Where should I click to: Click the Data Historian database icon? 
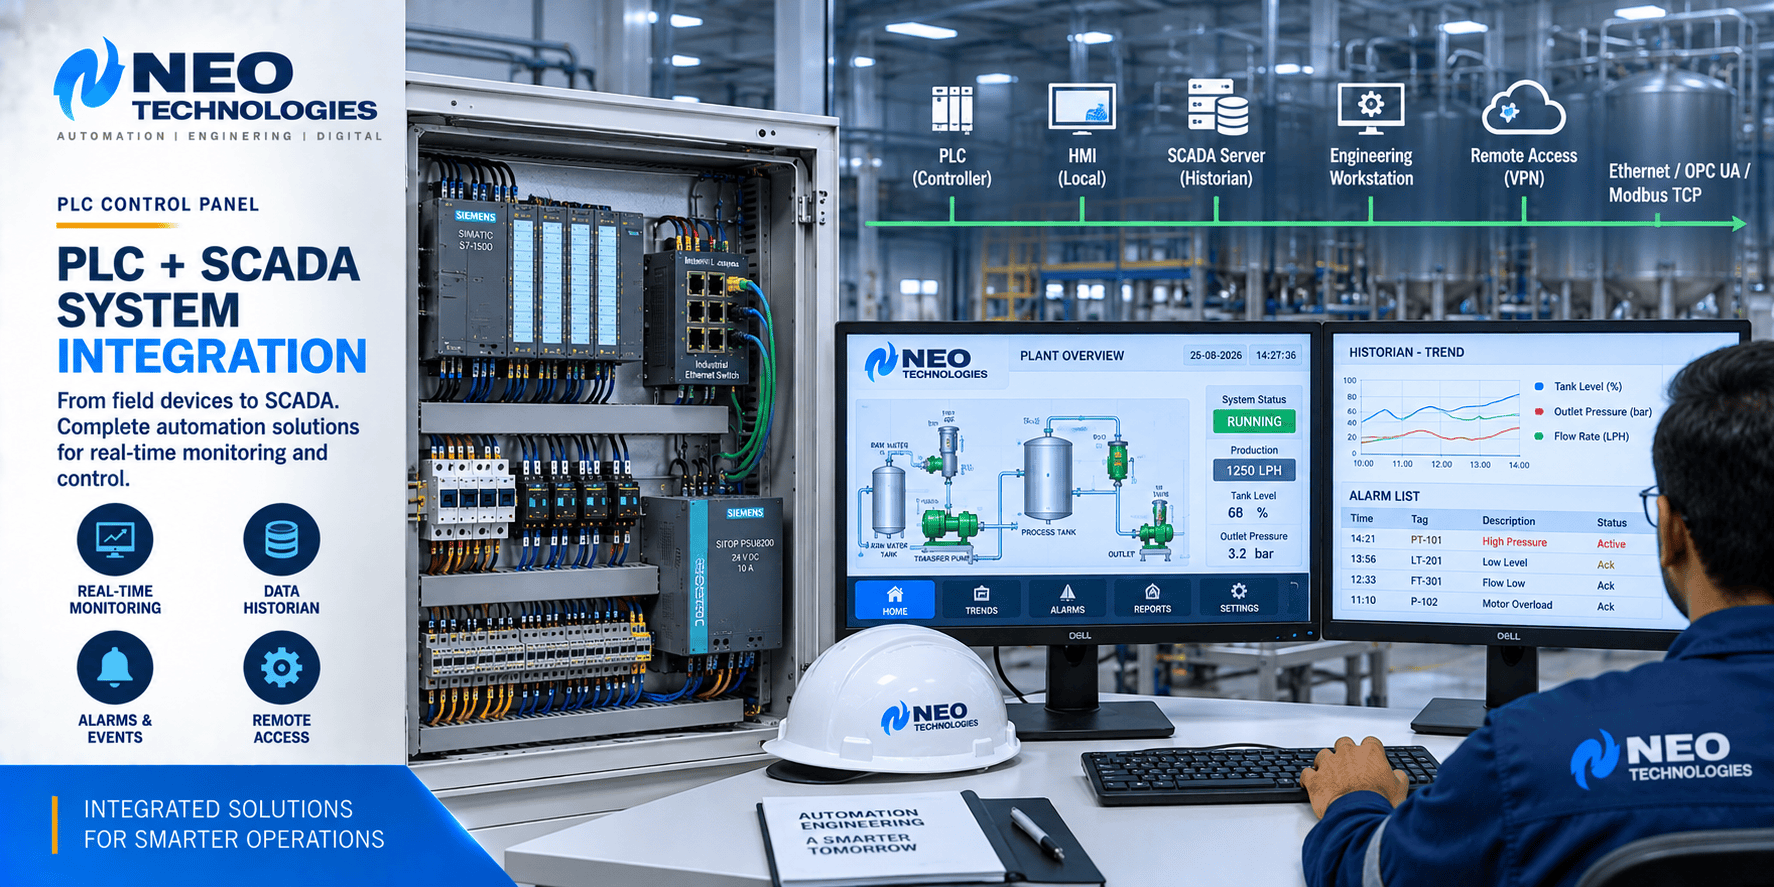tap(281, 541)
